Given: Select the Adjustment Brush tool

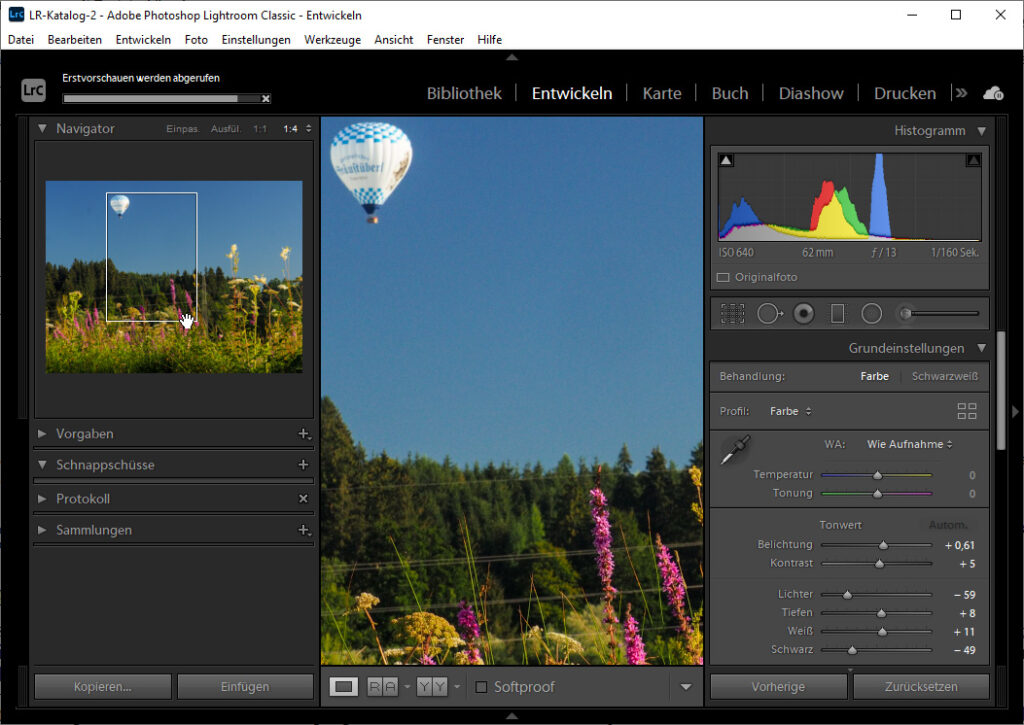Looking at the screenshot, I should coord(905,313).
